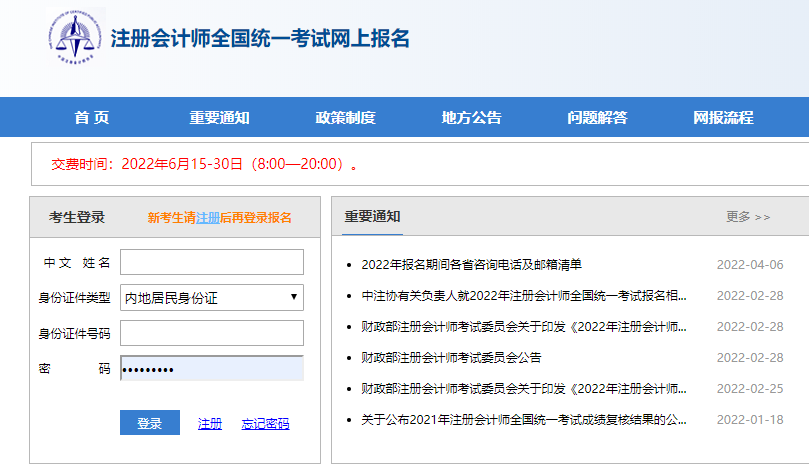View the 网报流程 navigation item
Screen dimensions: 809x467
click(x=723, y=118)
